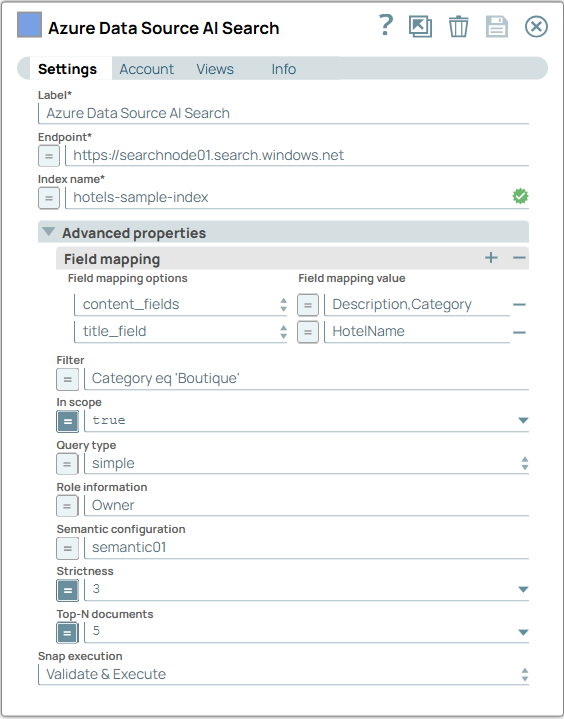Toggle the expression button for the Description,Category value

pos(308,305)
